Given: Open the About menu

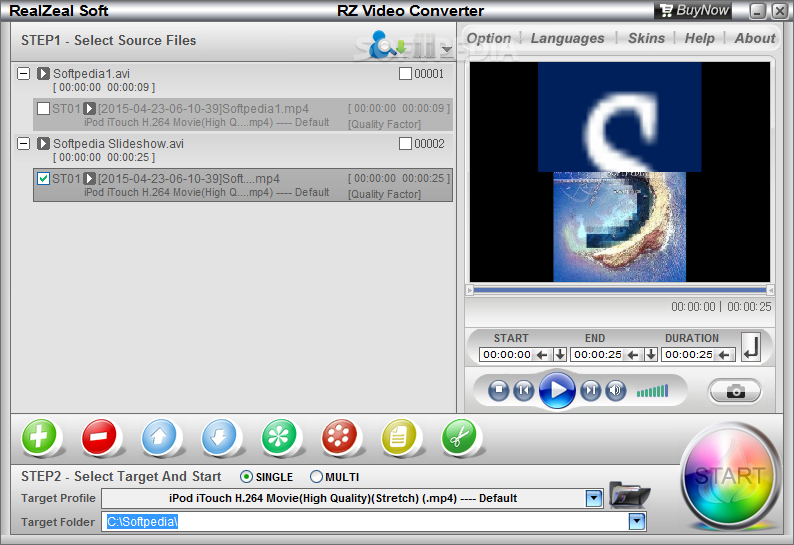Looking at the screenshot, I should [755, 38].
